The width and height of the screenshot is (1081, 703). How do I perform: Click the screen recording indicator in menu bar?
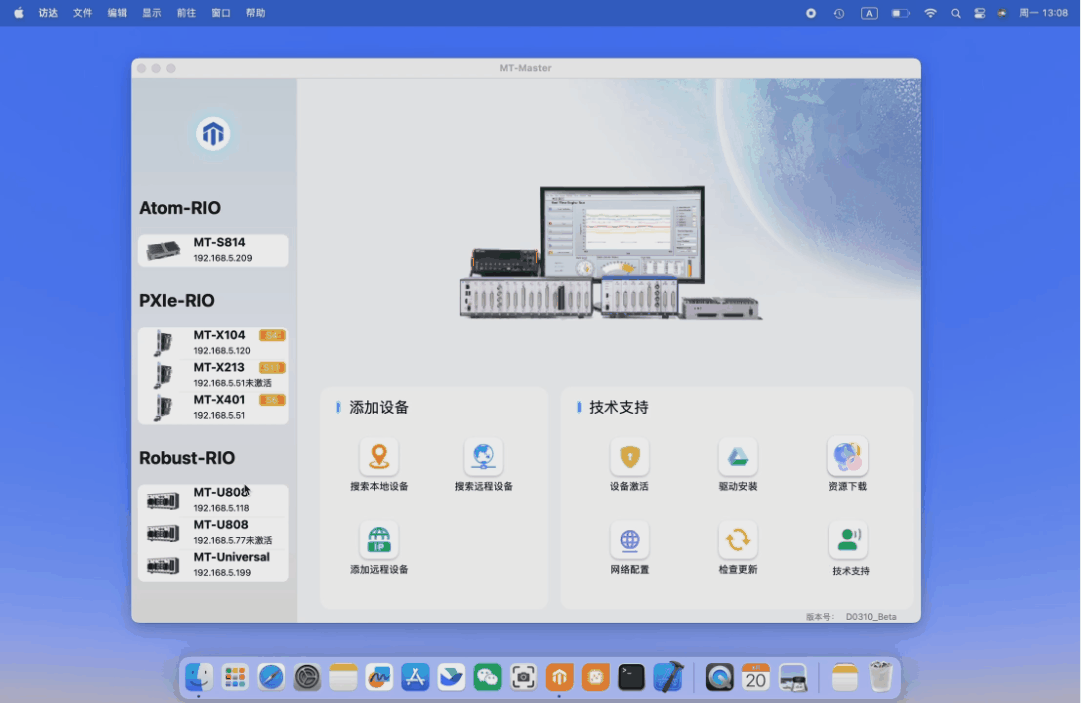point(811,13)
